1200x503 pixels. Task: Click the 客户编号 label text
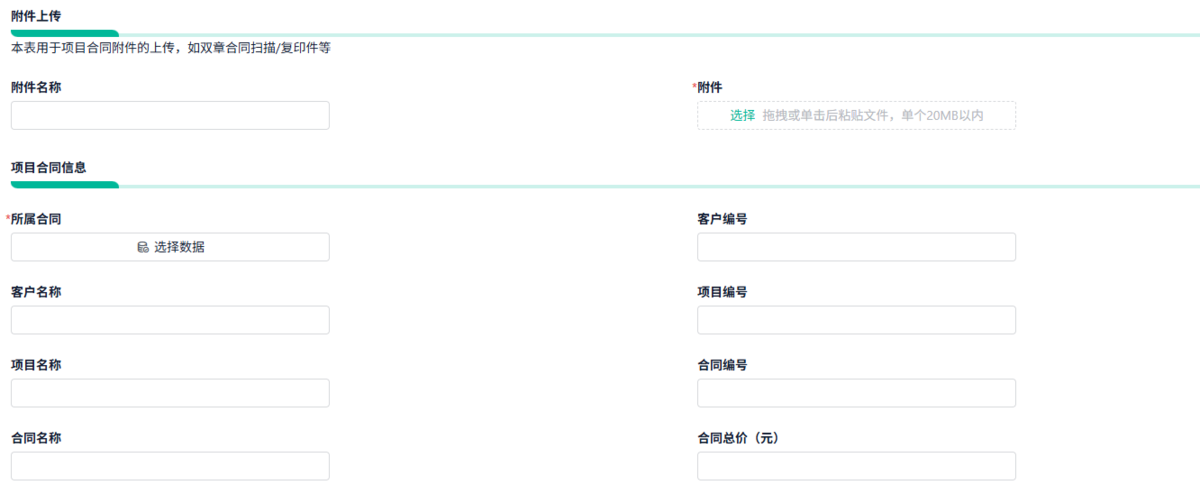(722, 219)
